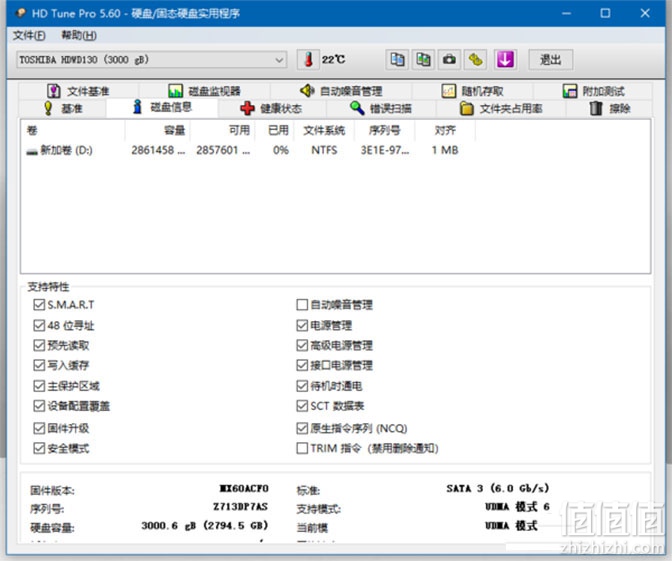Click the SATA 3 (6.0 Gb/s) standard value
This screenshot has width=672, height=561.
[498, 488]
